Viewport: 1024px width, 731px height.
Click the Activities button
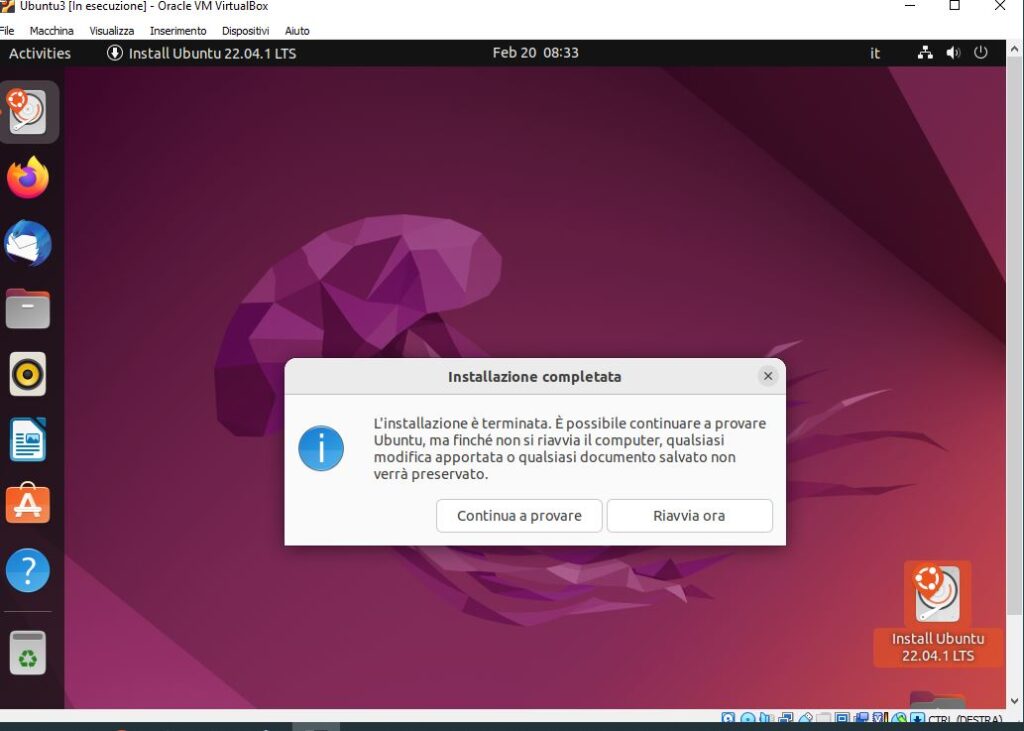point(40,53)
